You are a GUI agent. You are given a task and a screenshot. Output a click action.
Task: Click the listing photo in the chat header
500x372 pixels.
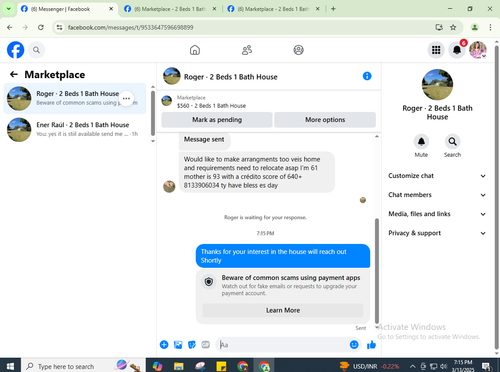tap(172, 76)
